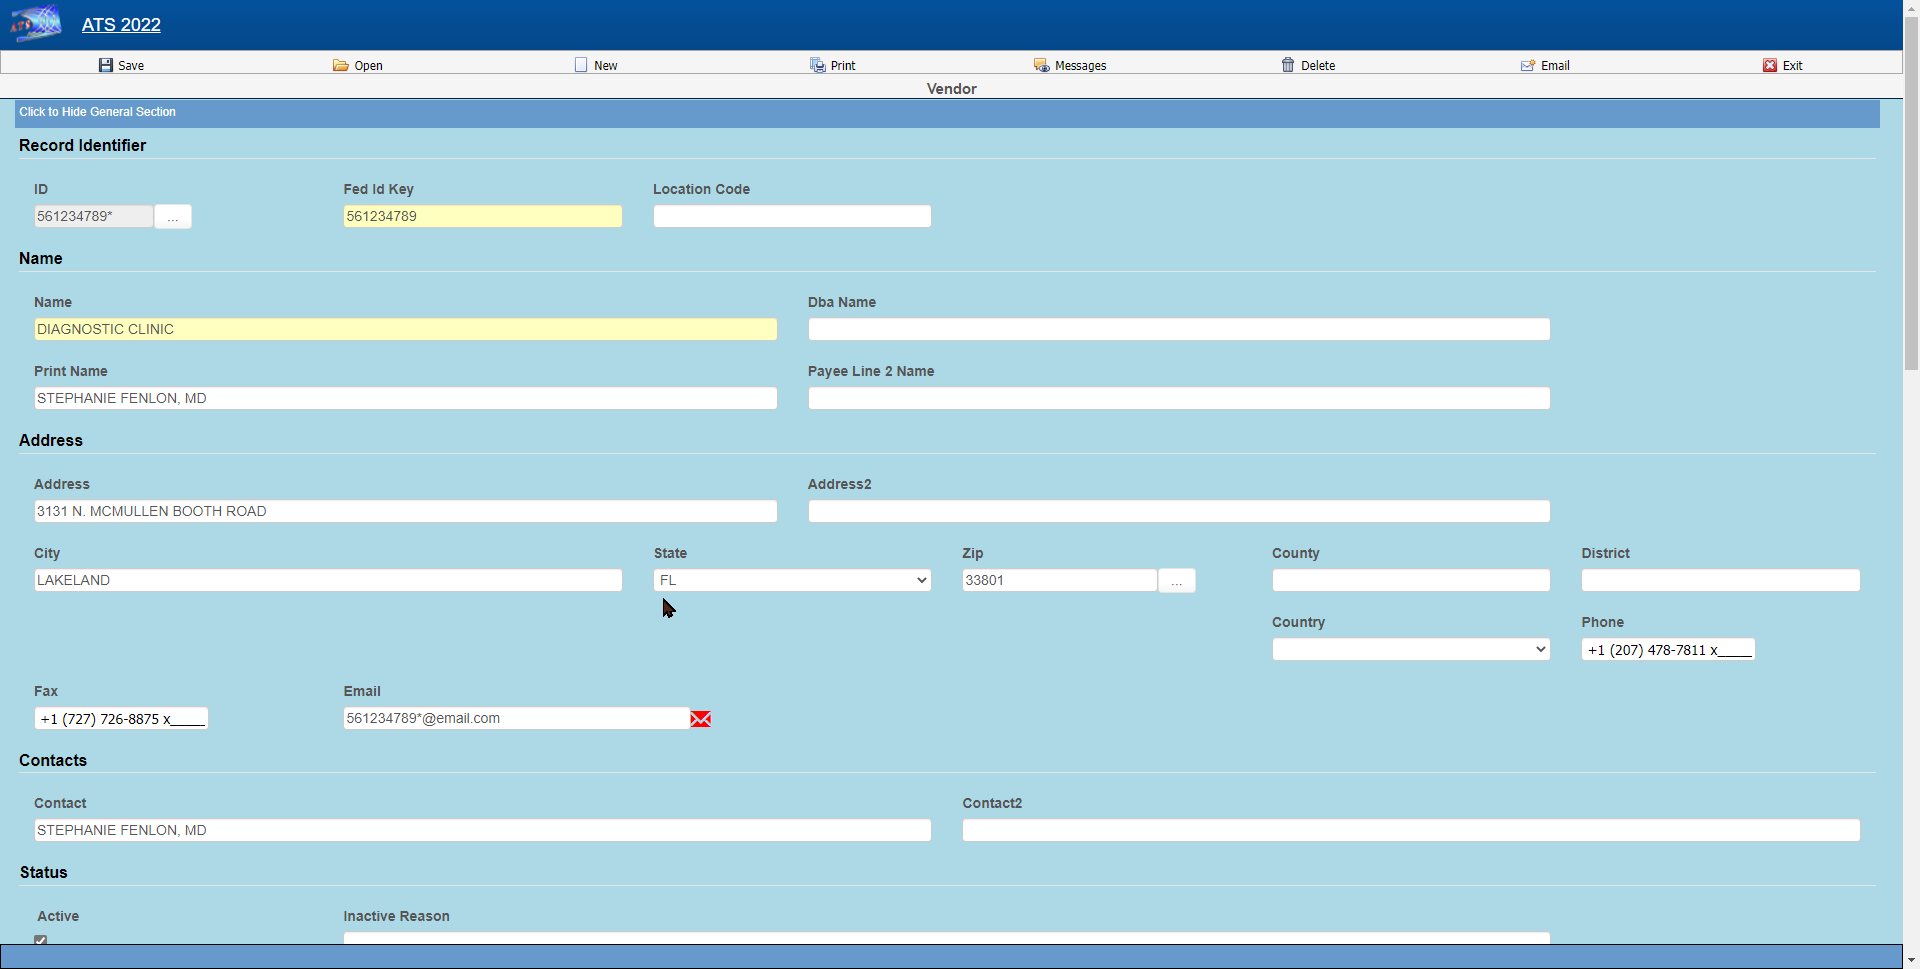
Task: Open the State dropdown showing FL
Action: tap(792, 580)
